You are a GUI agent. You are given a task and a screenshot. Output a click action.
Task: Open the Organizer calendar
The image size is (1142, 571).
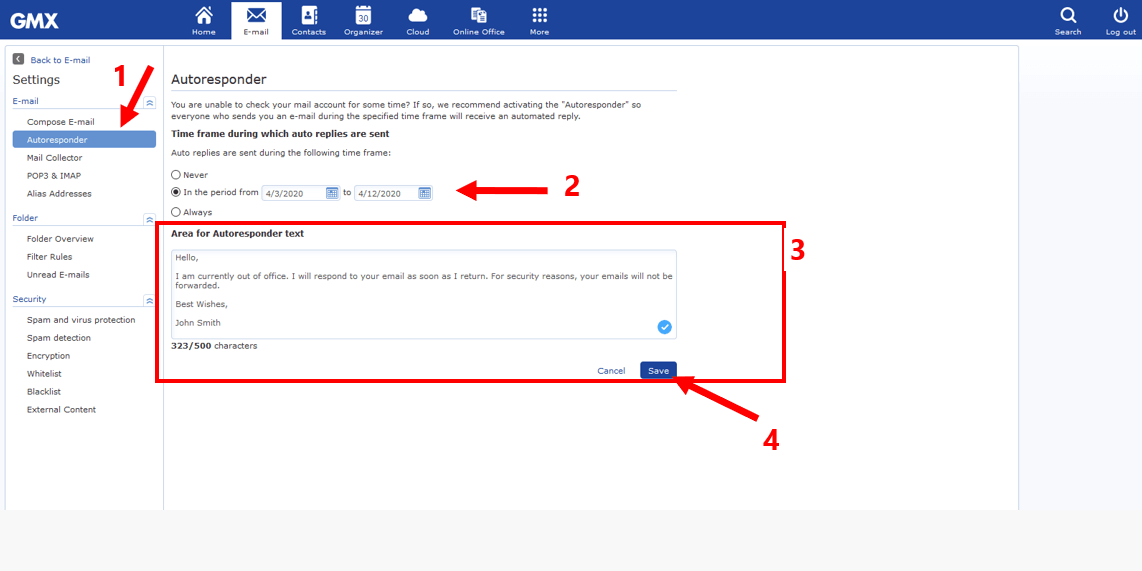[x=363, y=20]
